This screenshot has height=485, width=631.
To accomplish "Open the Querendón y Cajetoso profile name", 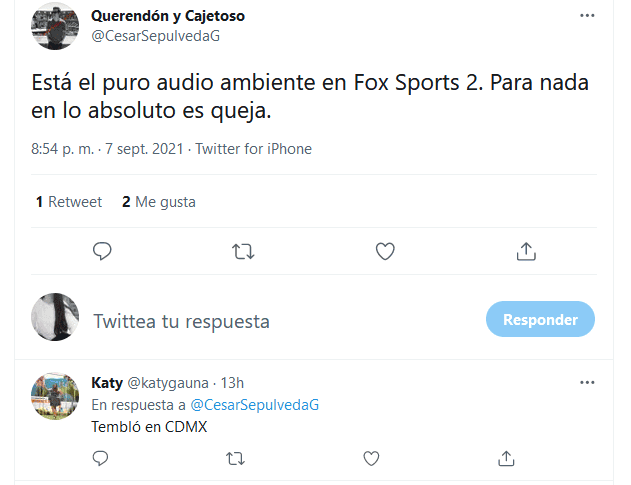I will [x=168, y=16].
